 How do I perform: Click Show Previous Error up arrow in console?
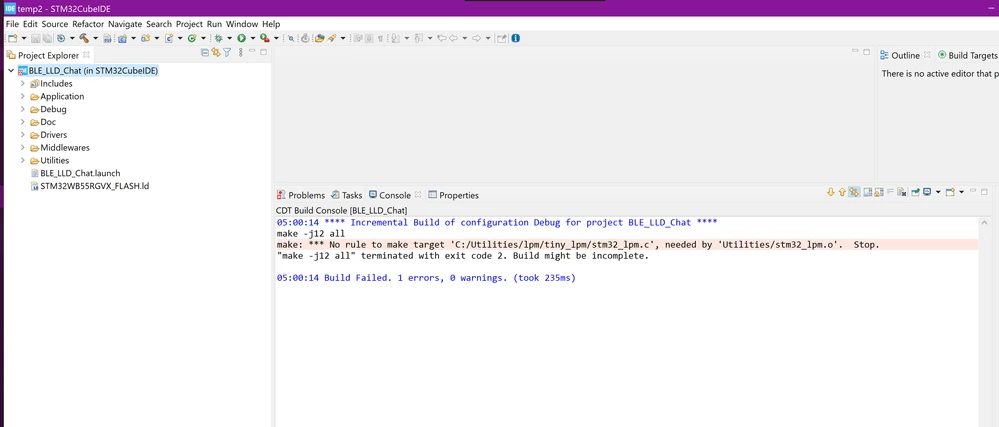coord(842,192)
